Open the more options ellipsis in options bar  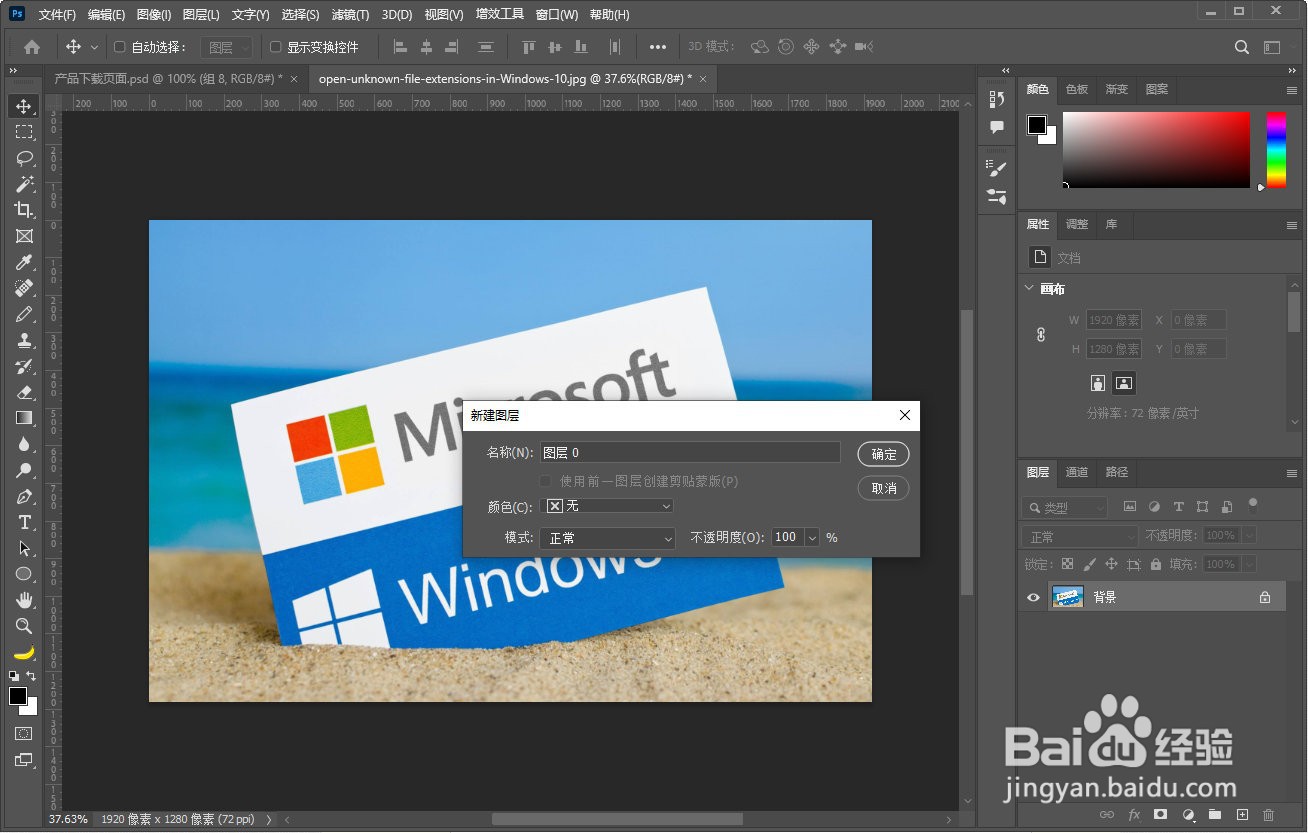657,46
